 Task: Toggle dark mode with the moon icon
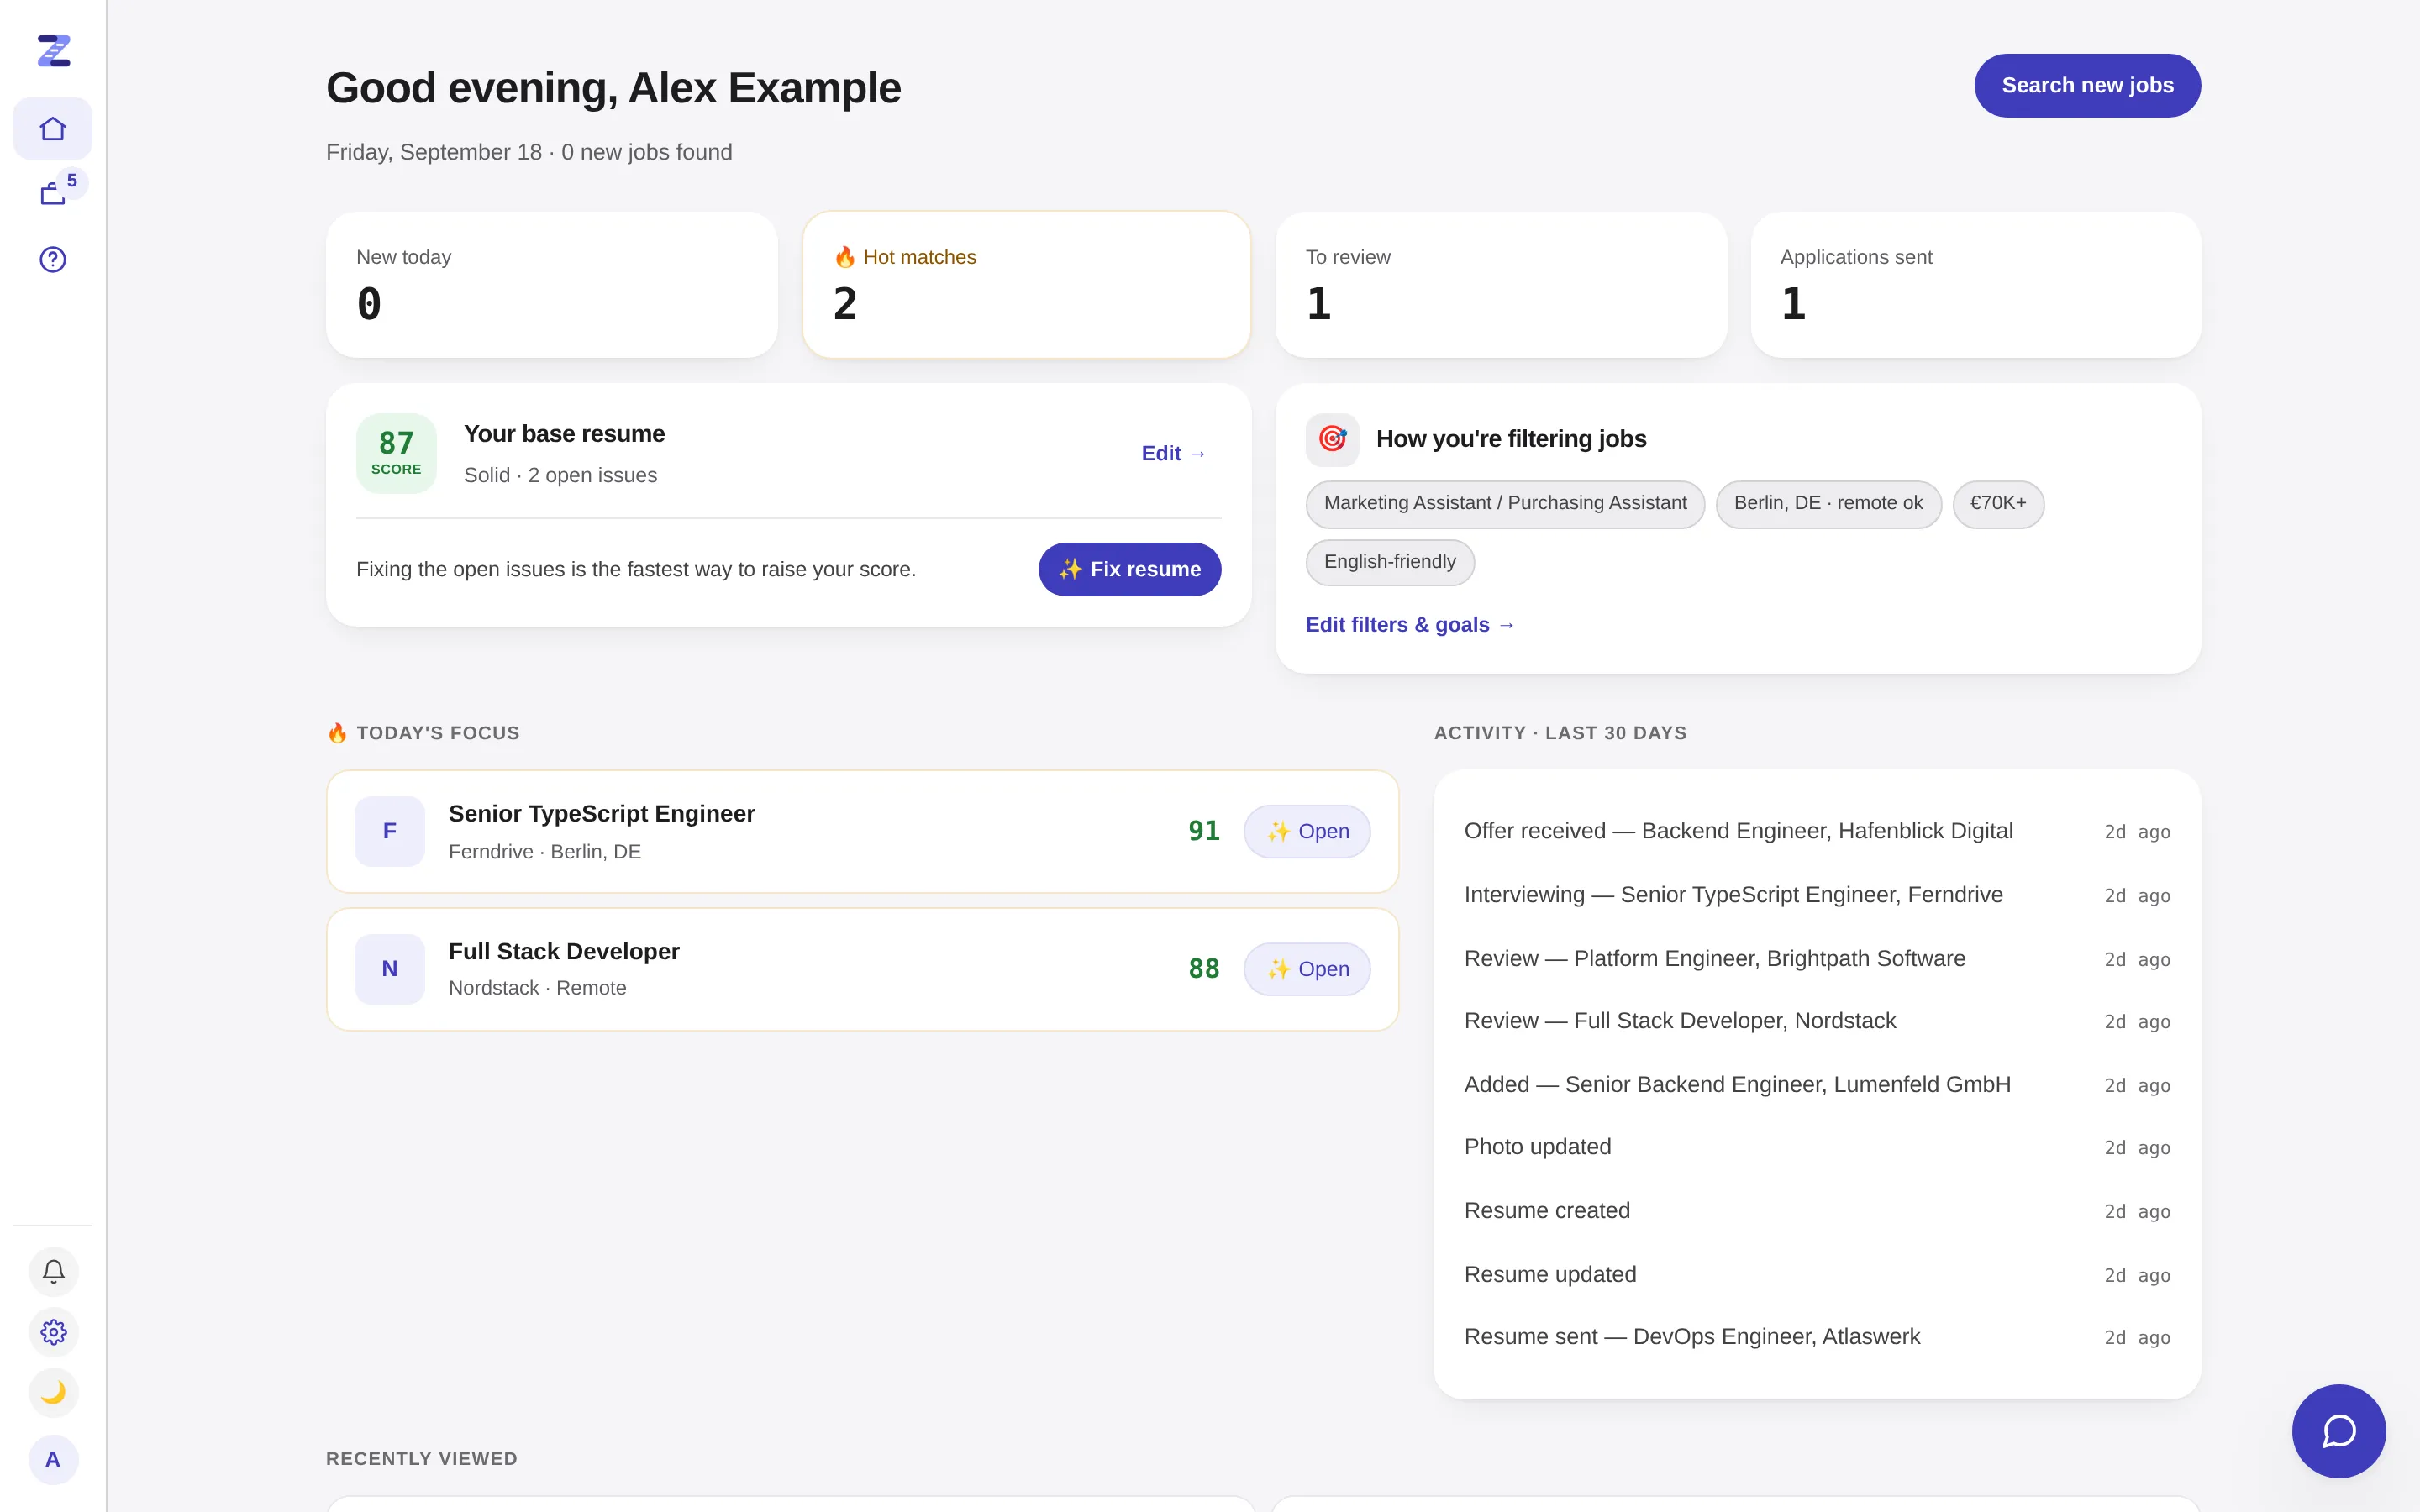point(53,1393)
